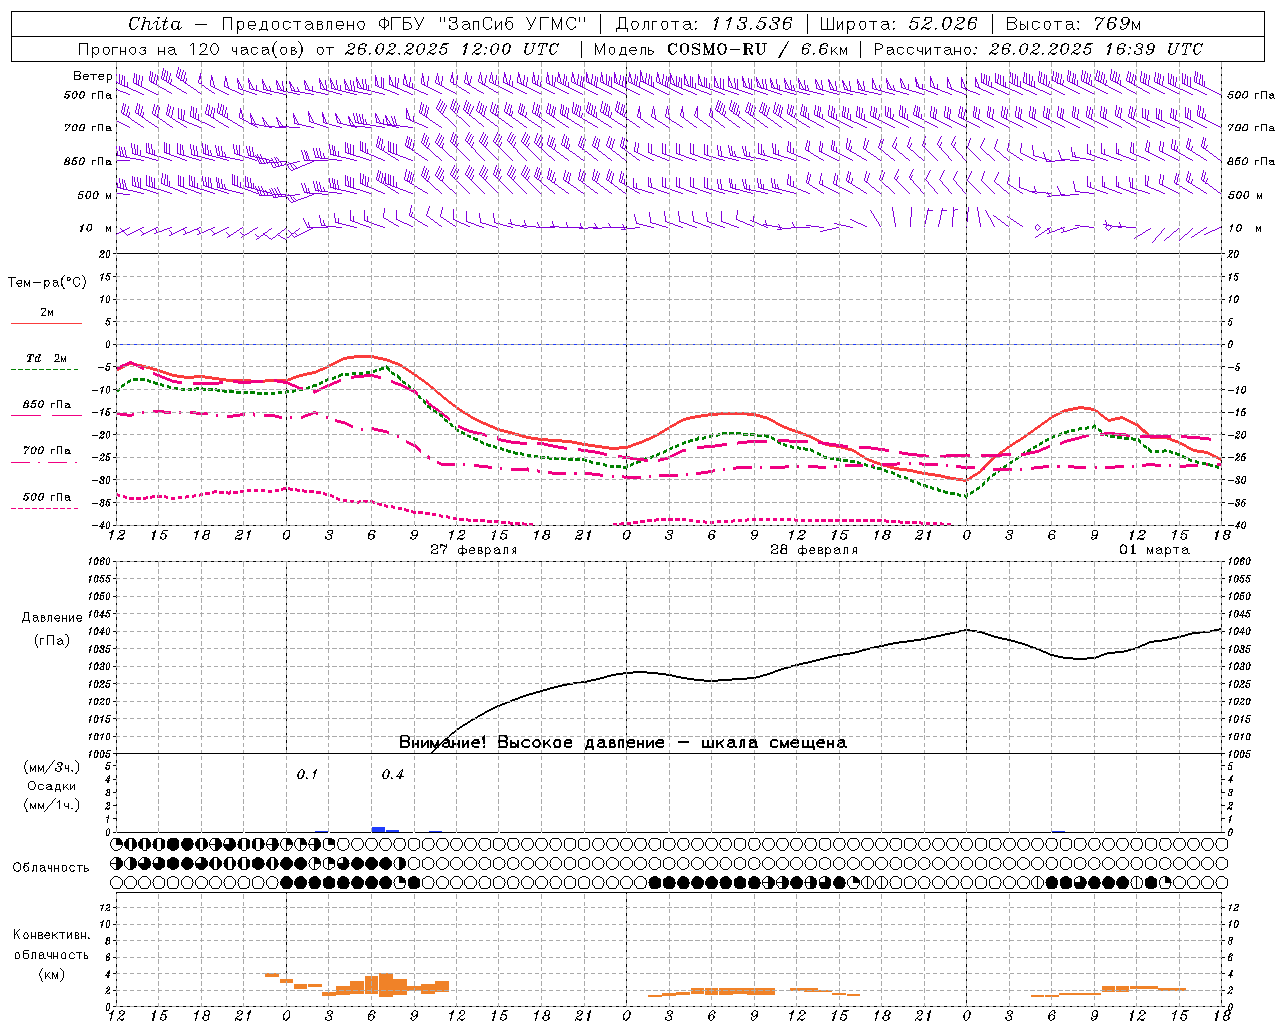Click the "Рассчитано: 26.02.2025 16:39 UTC" timestamp
The width and height of the screenshot is (1280, 1024).
click(x=1038, y=49)
